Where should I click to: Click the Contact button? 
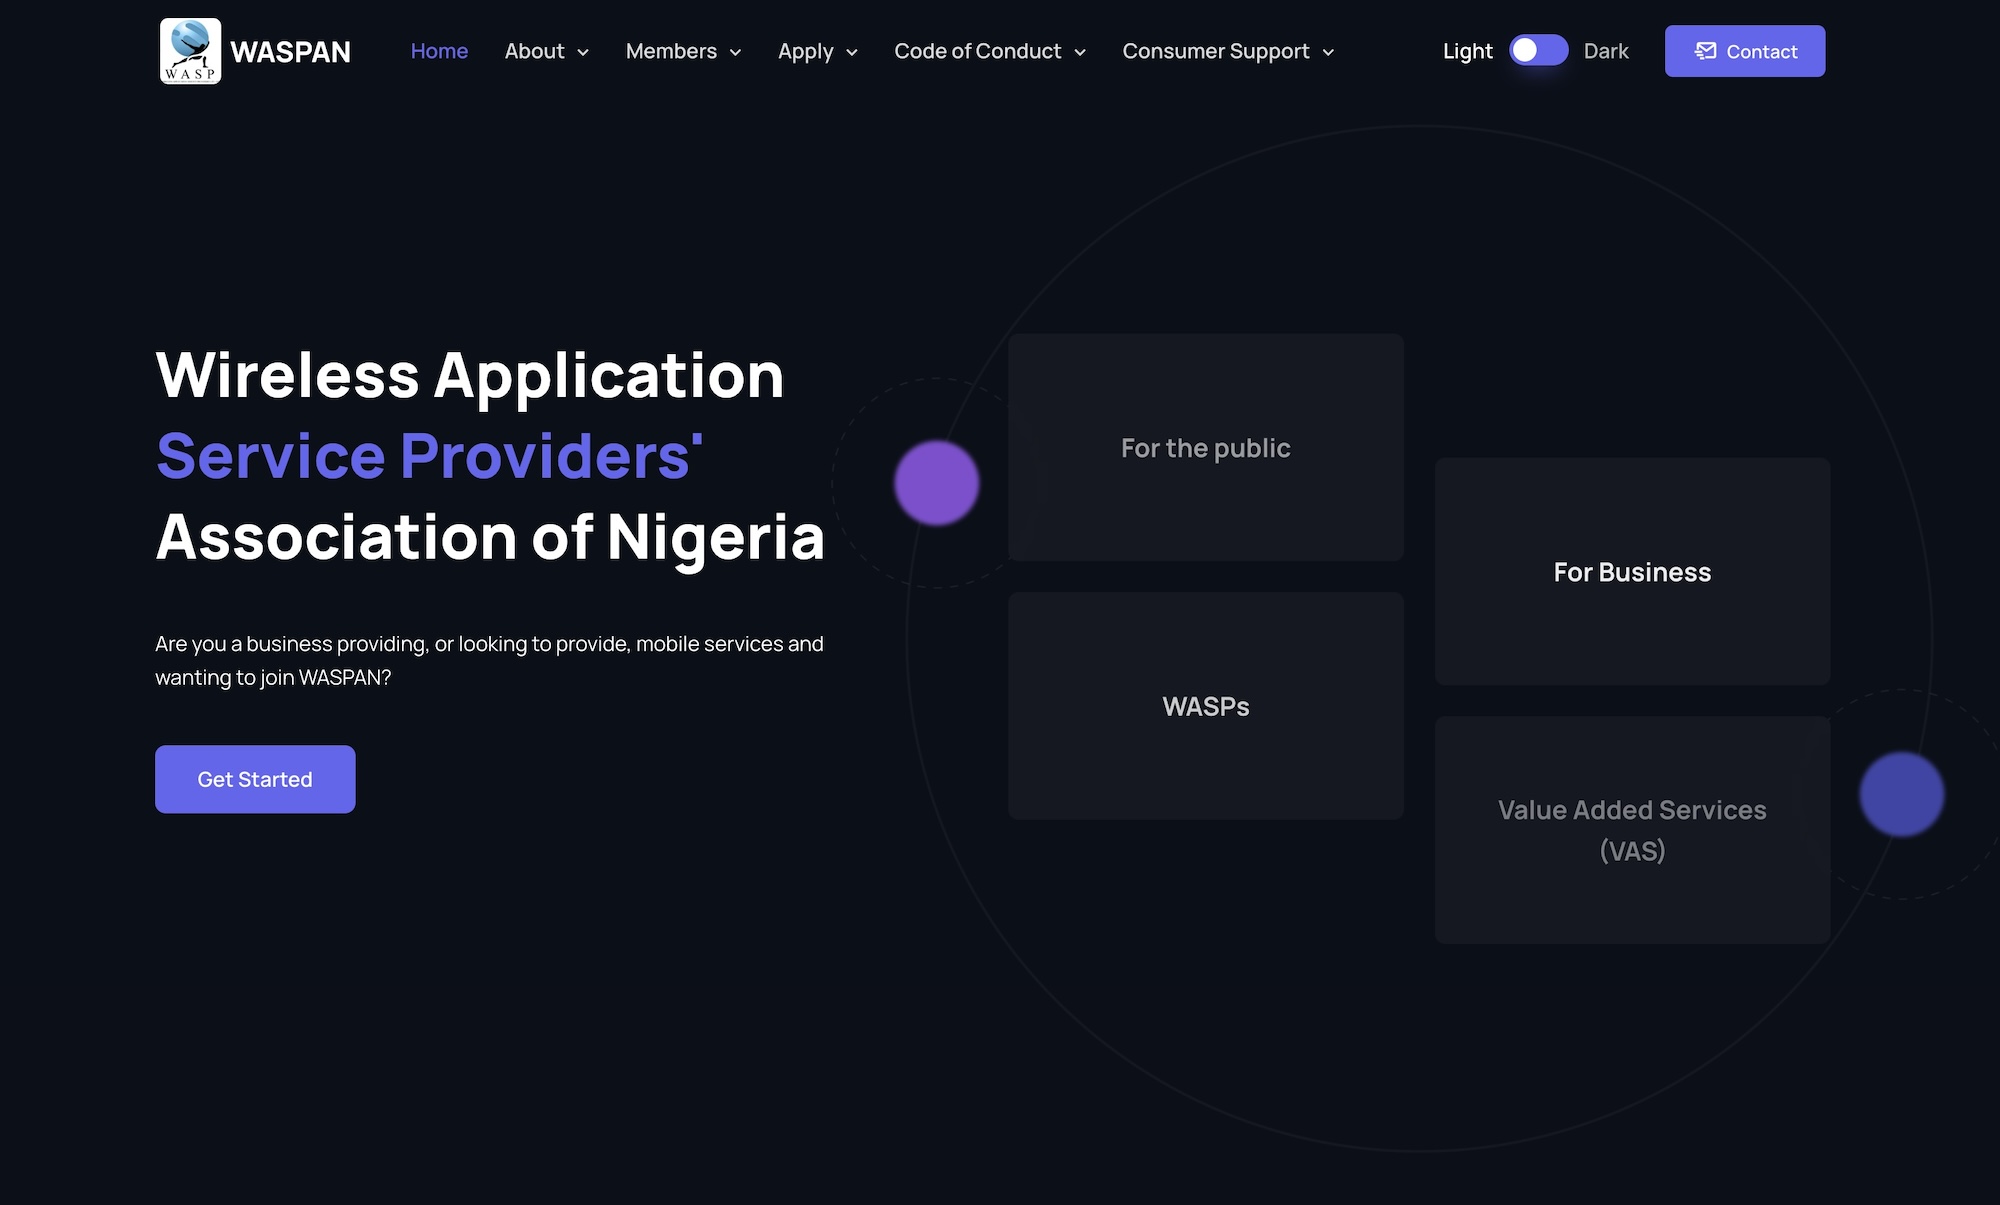[1744, 50]
